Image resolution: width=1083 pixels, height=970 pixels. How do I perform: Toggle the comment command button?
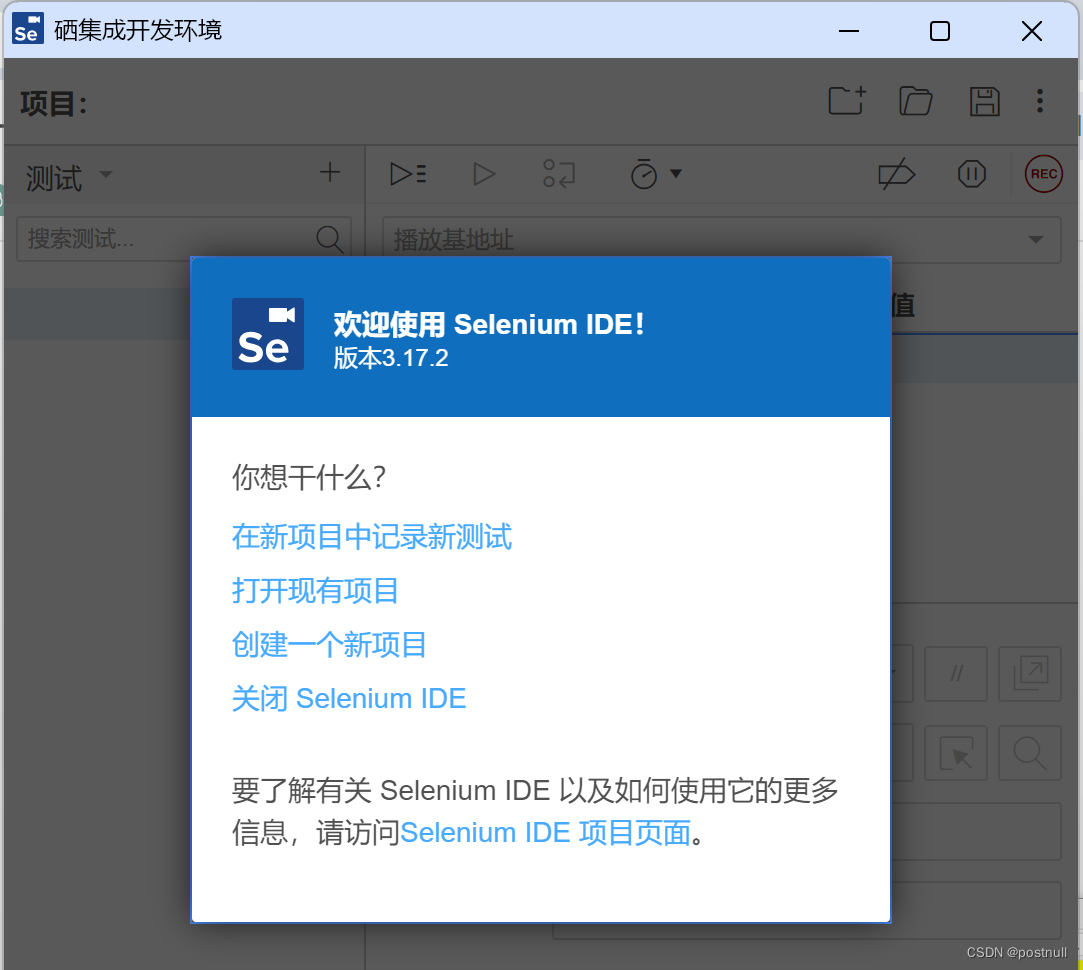coord(956,674)
